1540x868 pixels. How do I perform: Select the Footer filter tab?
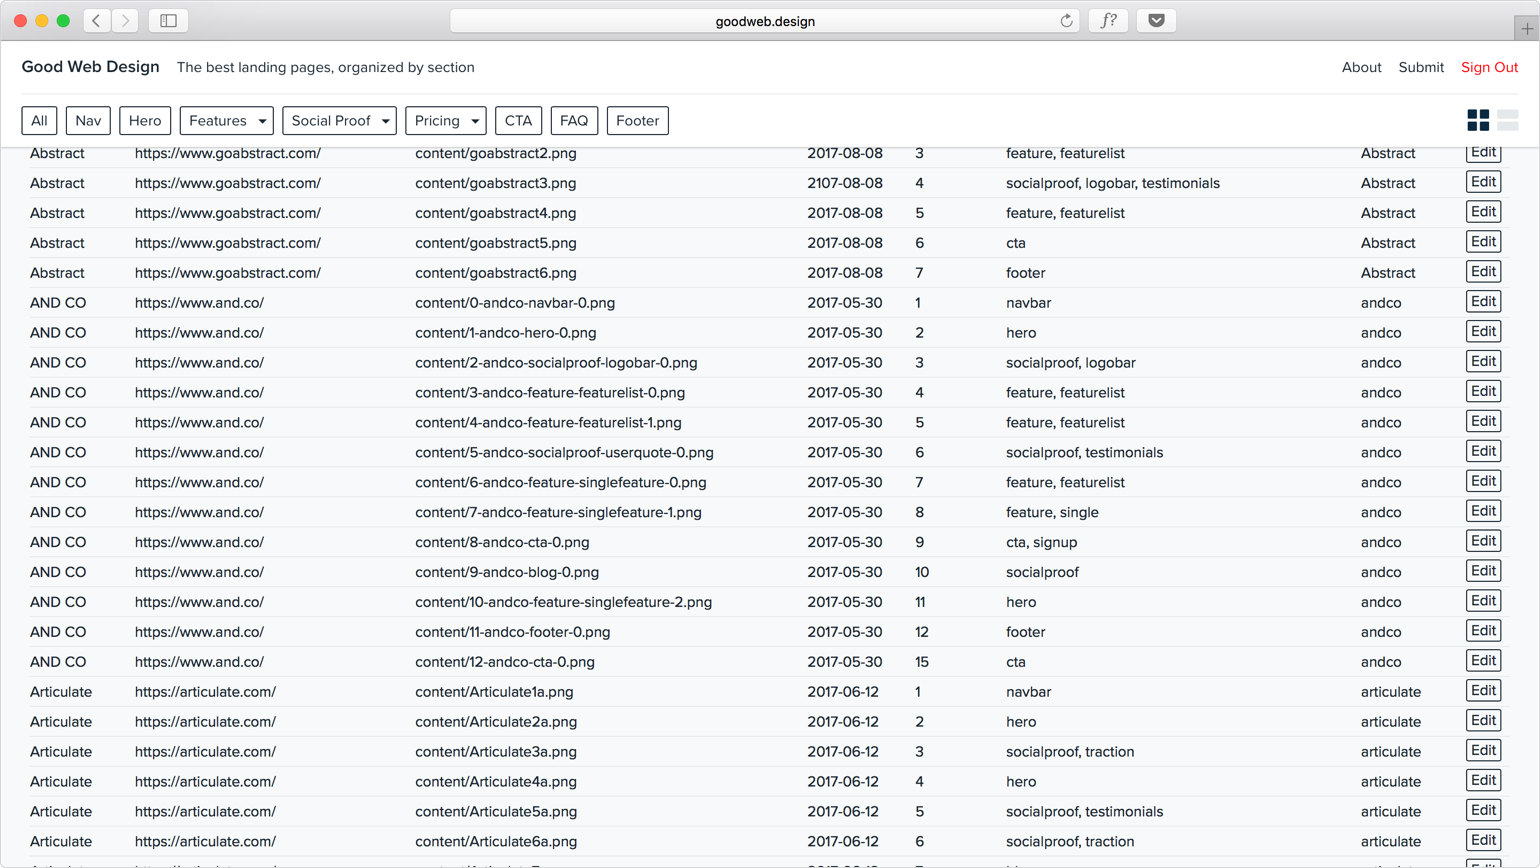(x=637, y=121)
